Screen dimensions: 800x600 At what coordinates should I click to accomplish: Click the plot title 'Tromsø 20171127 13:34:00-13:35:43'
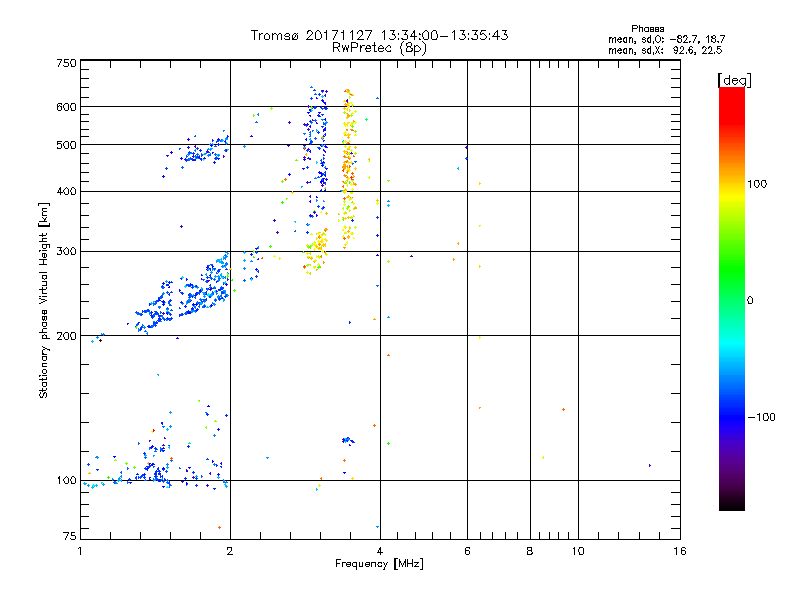(379, 35)
